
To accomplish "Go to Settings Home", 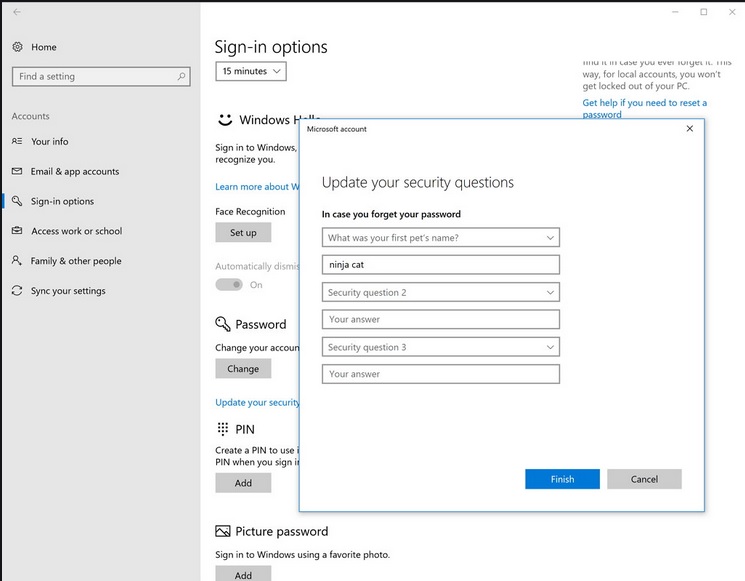I will pyautogui.click(x=44, y=47).
